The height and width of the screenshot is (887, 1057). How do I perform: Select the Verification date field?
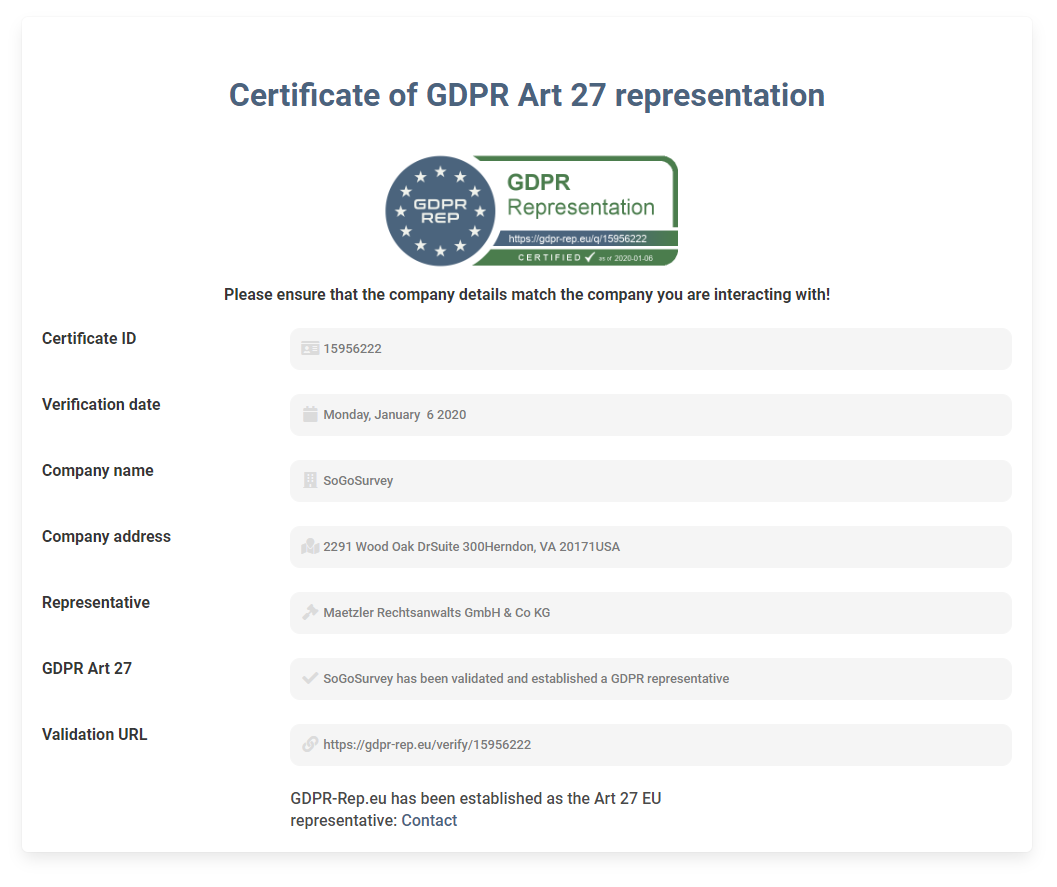pos(650,415)
